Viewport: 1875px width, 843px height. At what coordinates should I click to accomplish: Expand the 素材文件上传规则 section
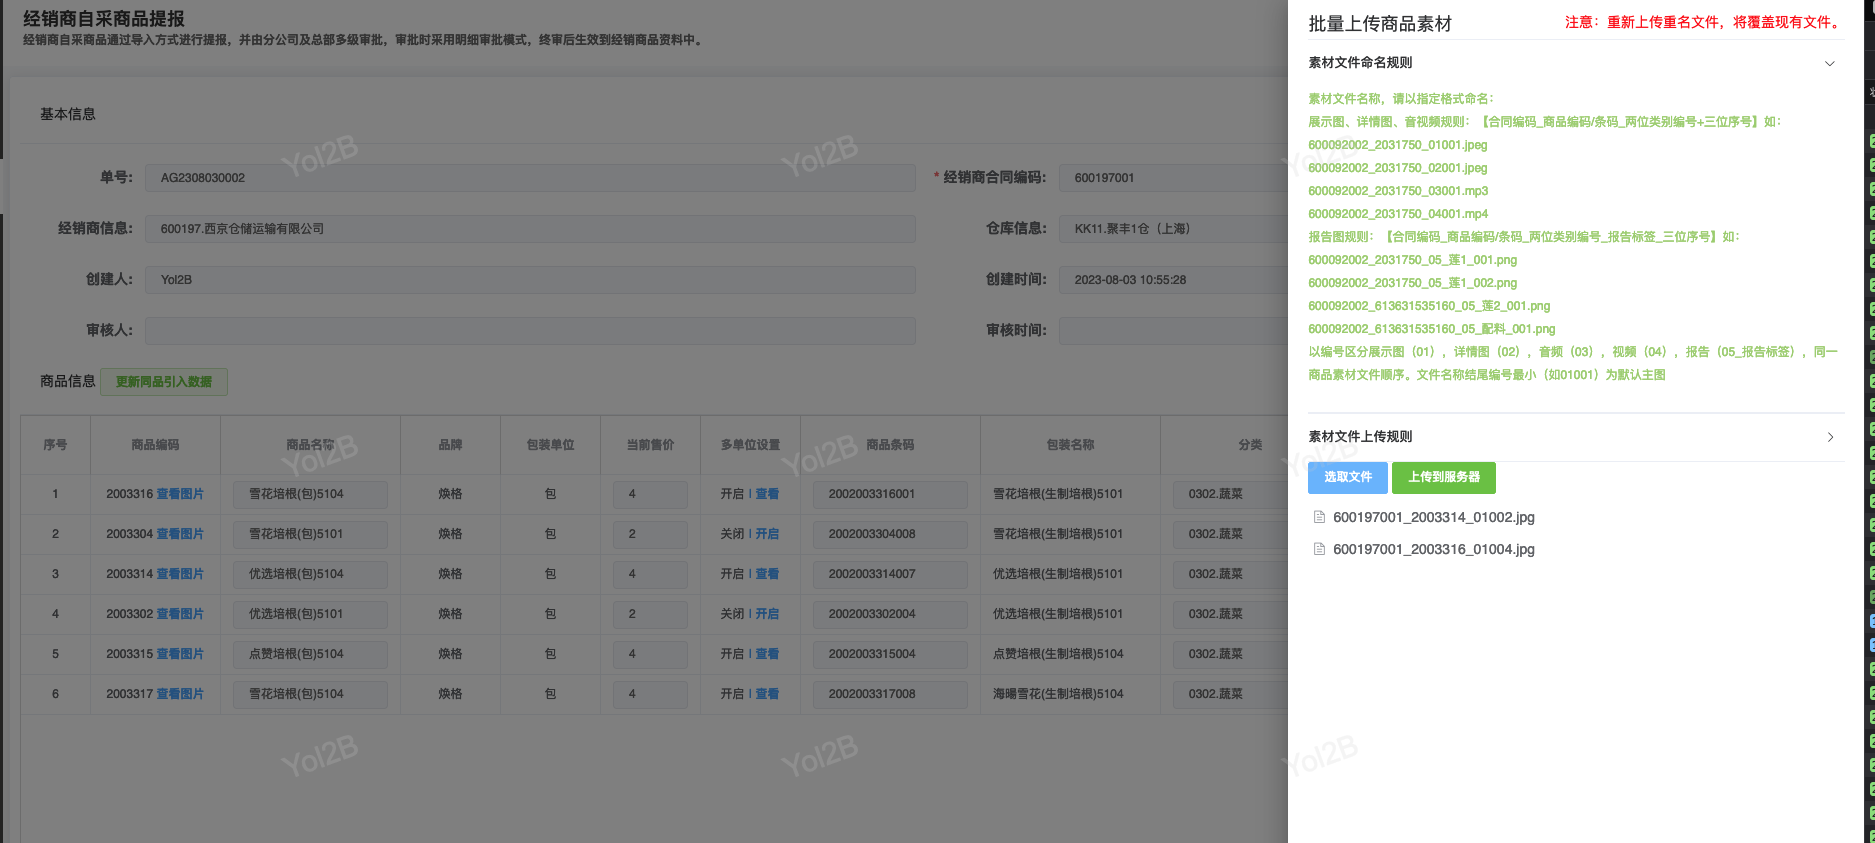(1830, 437)
